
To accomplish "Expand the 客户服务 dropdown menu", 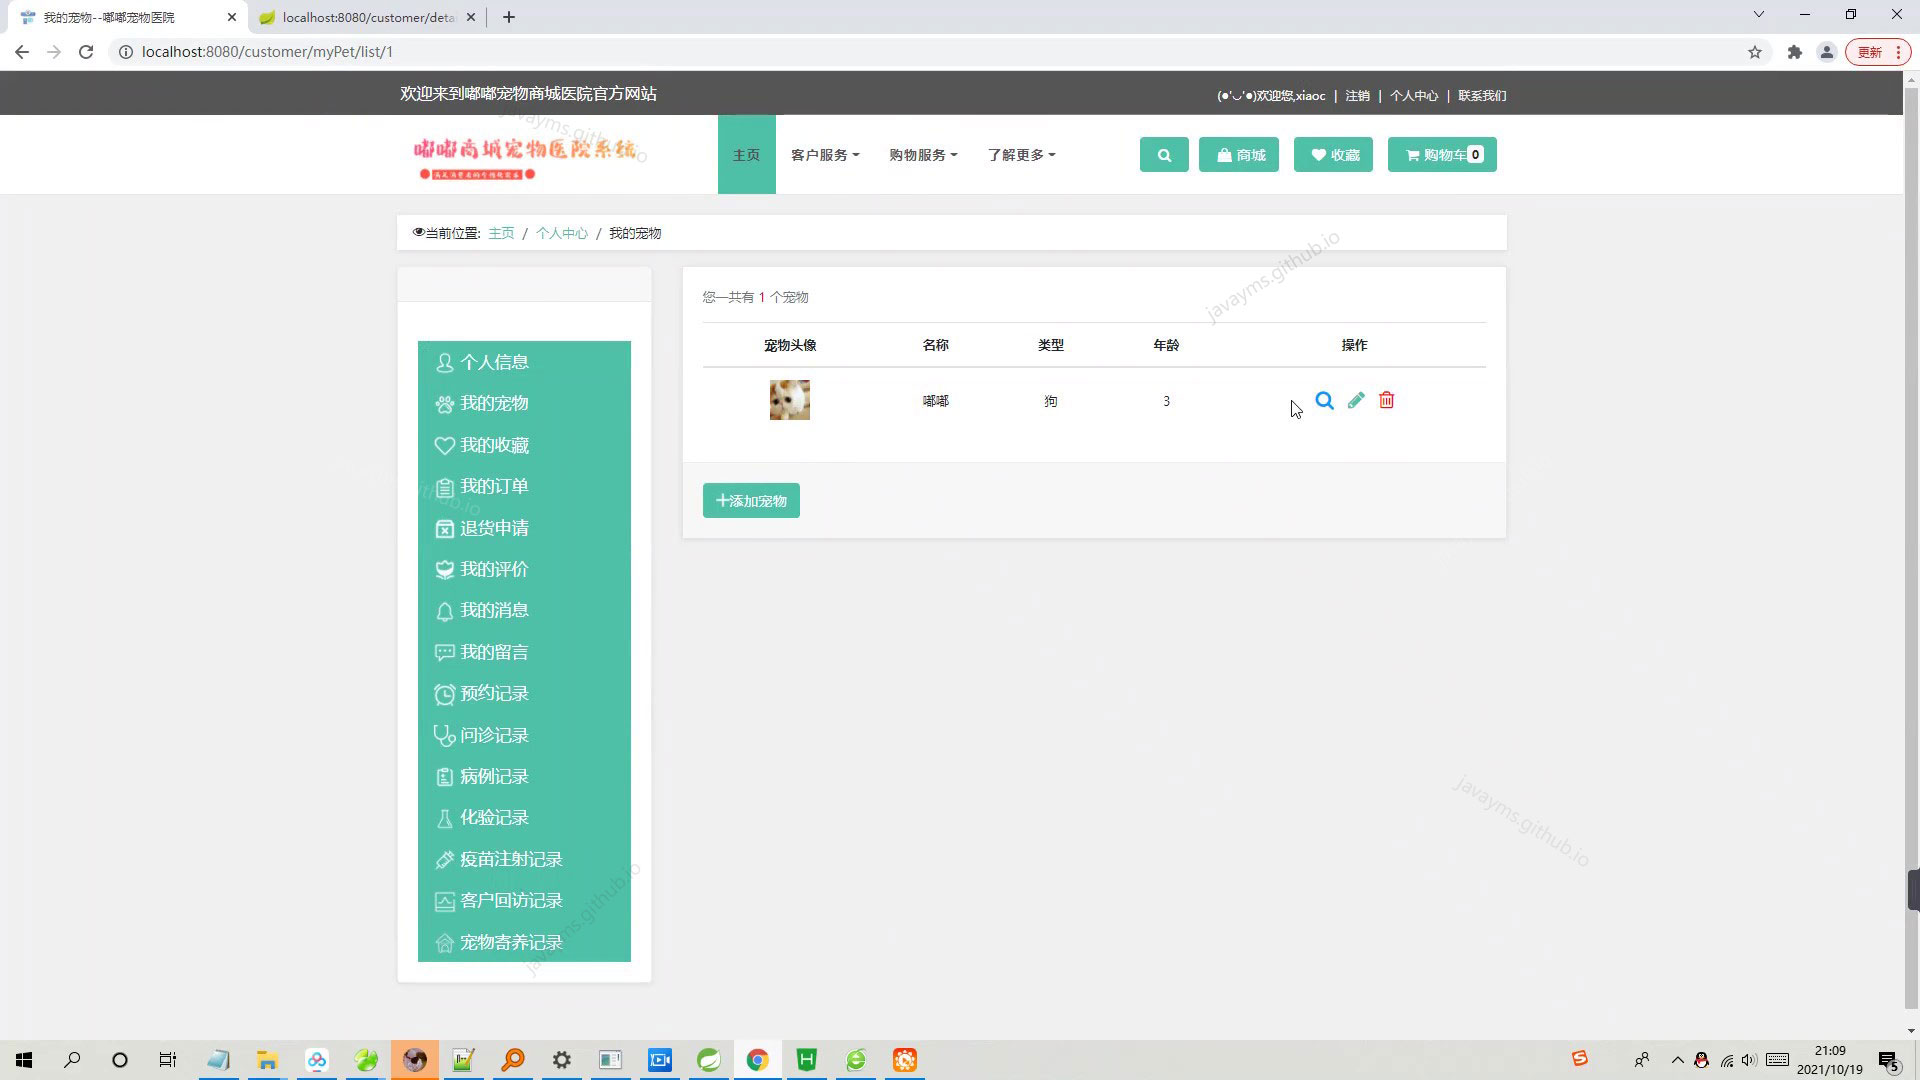I will coord(825,155).
